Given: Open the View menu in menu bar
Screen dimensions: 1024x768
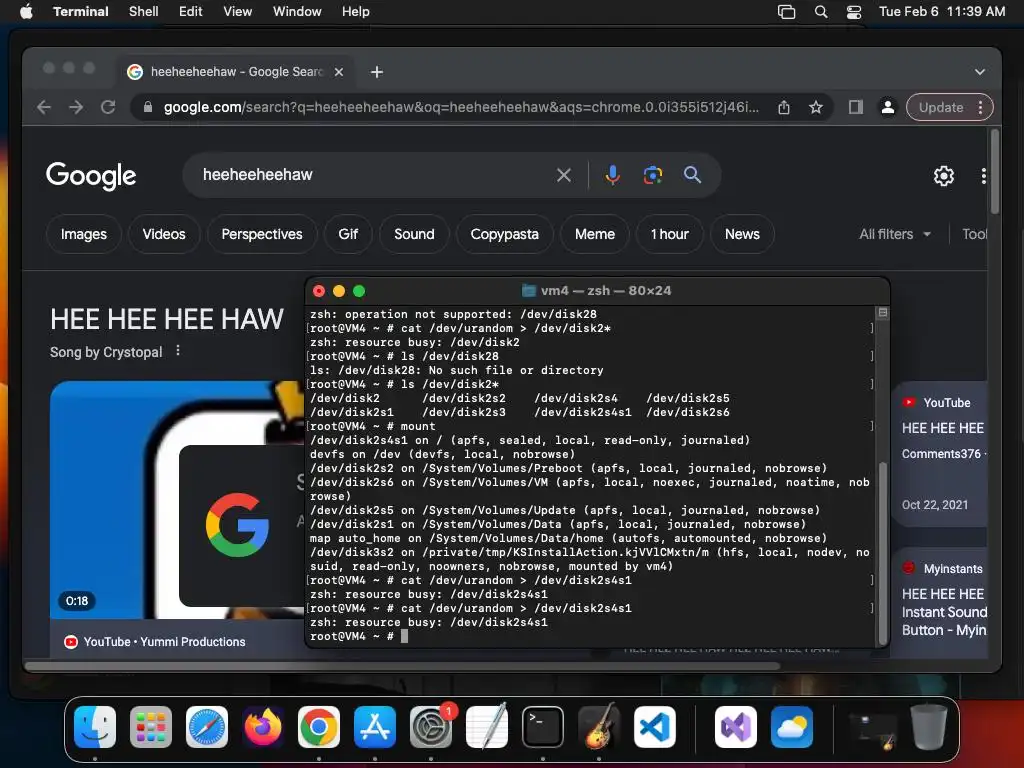Looking at the screenshot, I should (238, 11).
